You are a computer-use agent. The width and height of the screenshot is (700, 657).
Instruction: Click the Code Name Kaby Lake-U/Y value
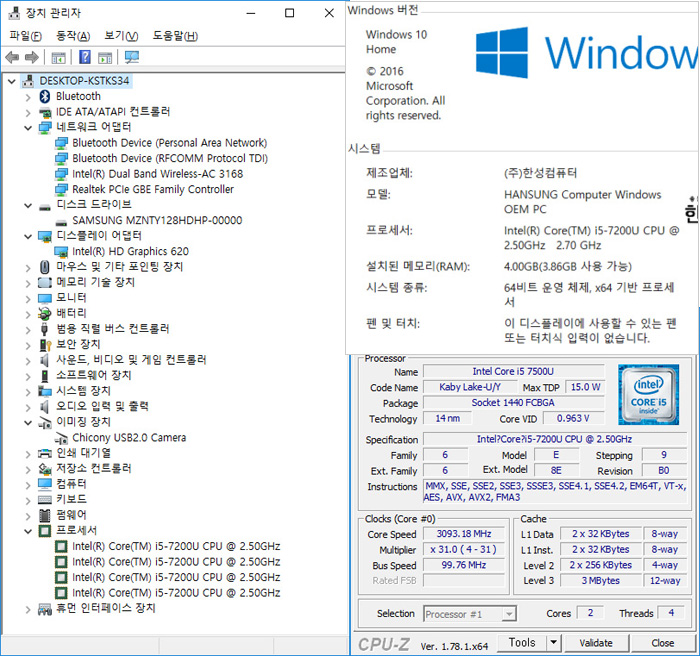click(x=470, y=387)
